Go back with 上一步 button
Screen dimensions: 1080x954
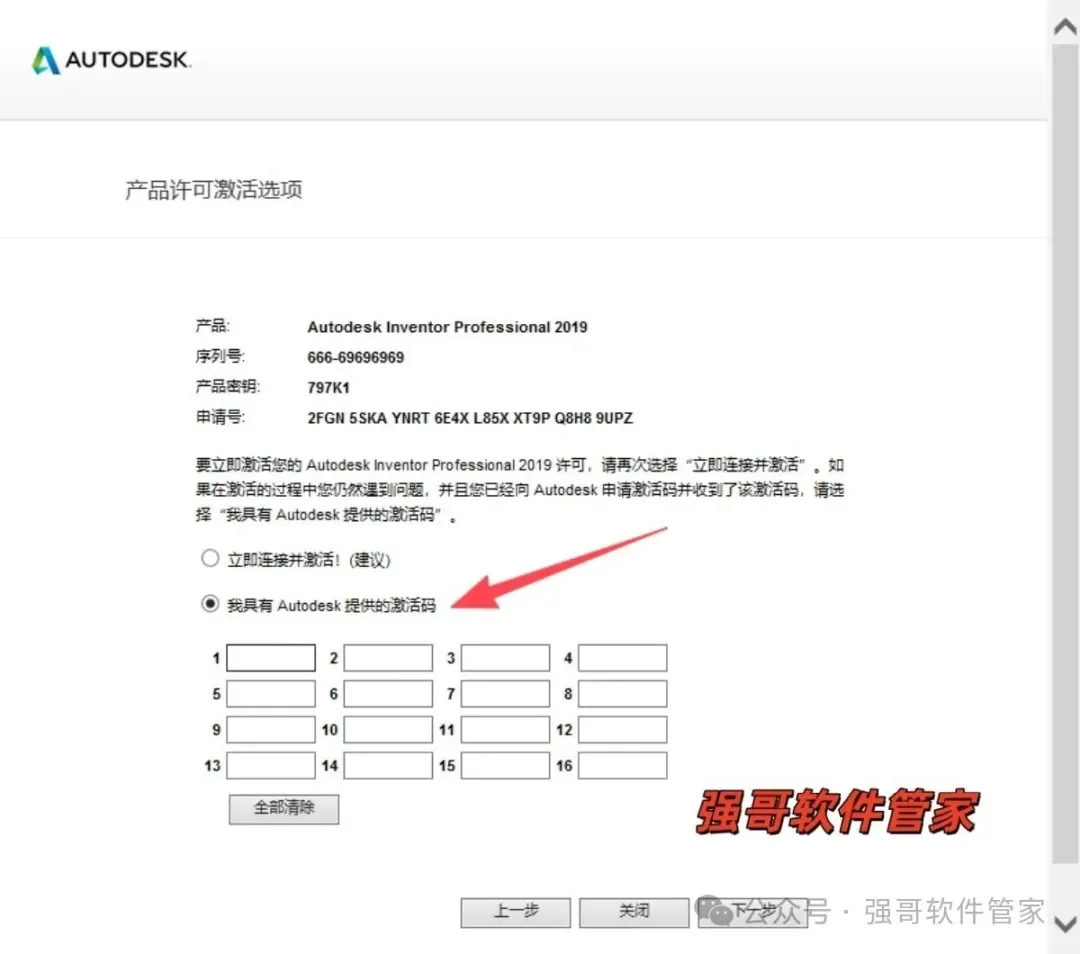click(516, 912)
